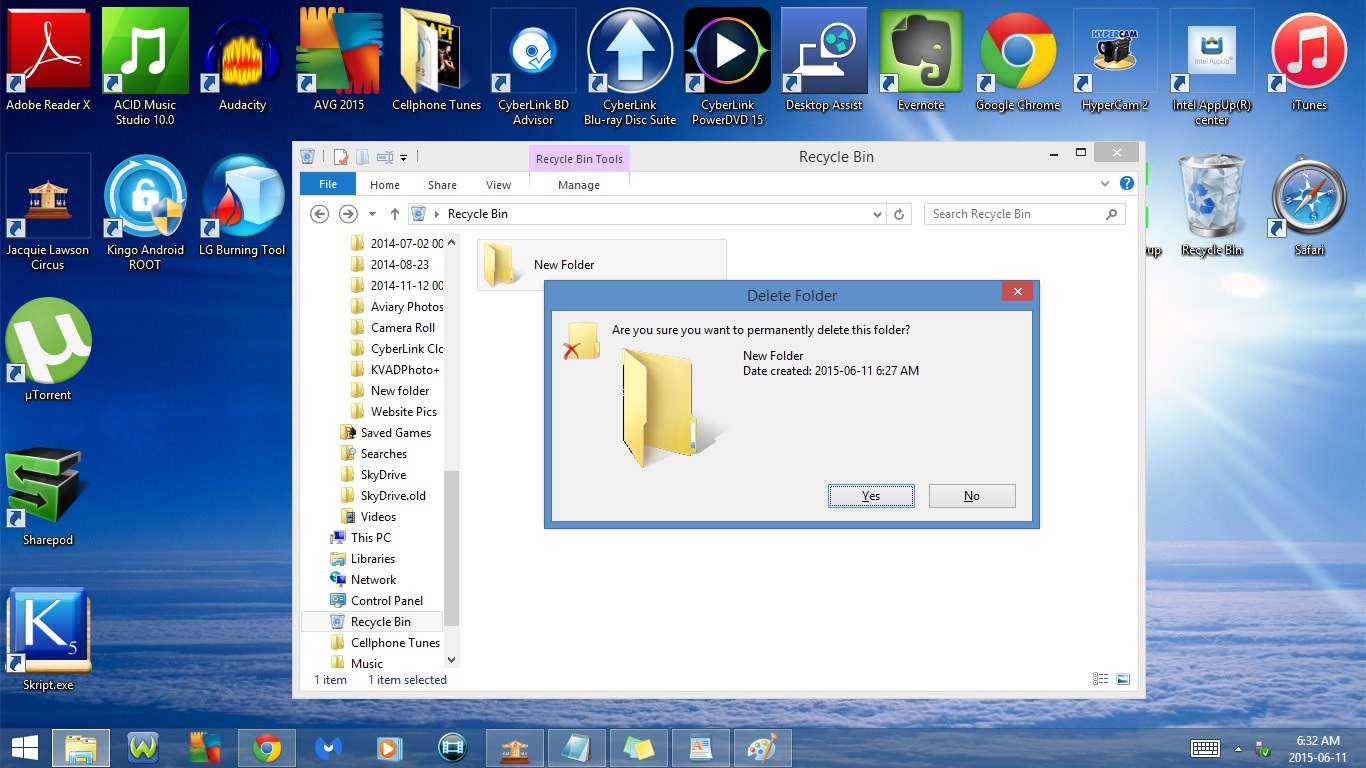Go back in Explorer navigation

(320, 214)
